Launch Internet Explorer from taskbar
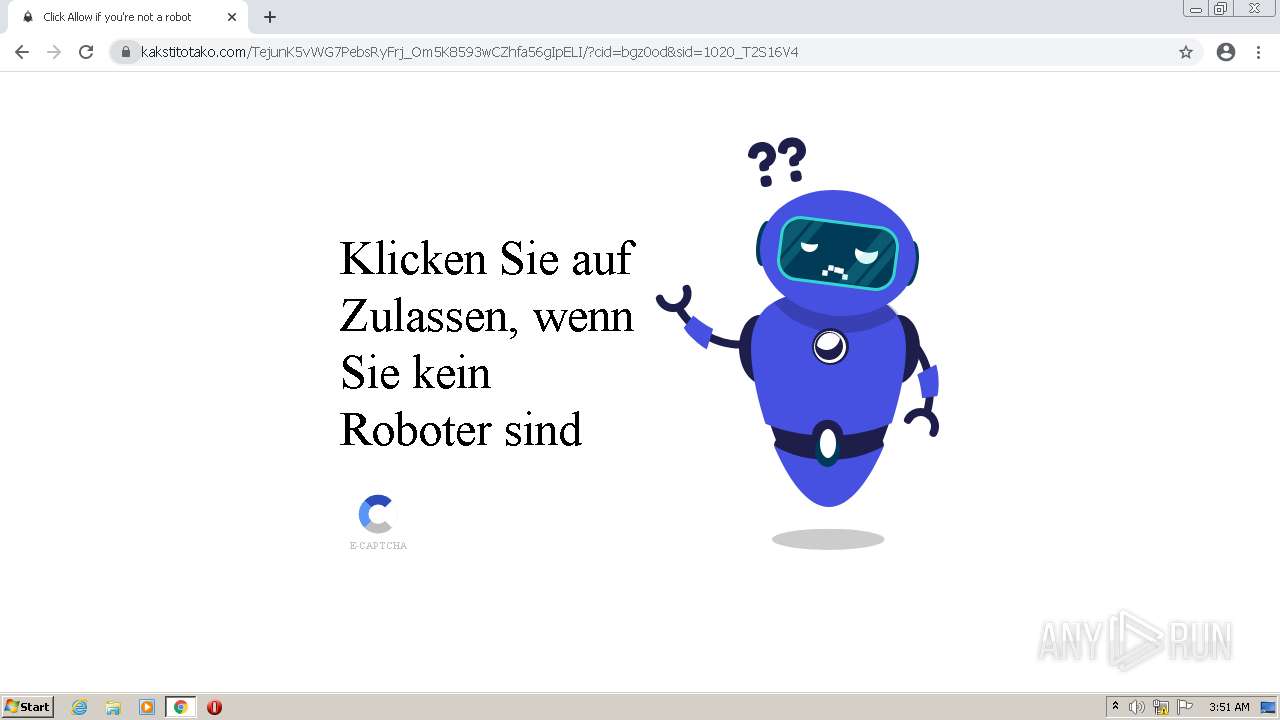Screen dimensions: 1280x720 tap(80, 707)
